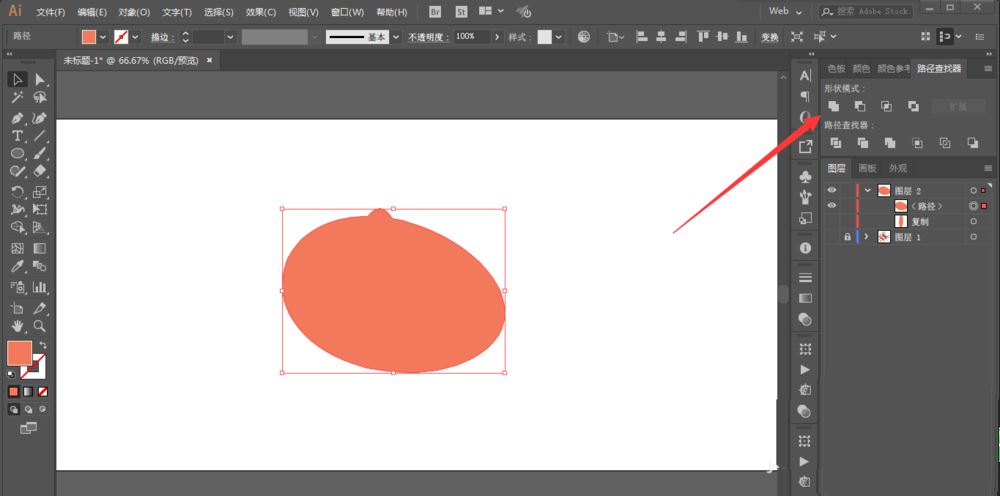This screenshot has height=496, width=1000.
Task: Collapse the 图层 2 layer group
Action: coord(867,190)
